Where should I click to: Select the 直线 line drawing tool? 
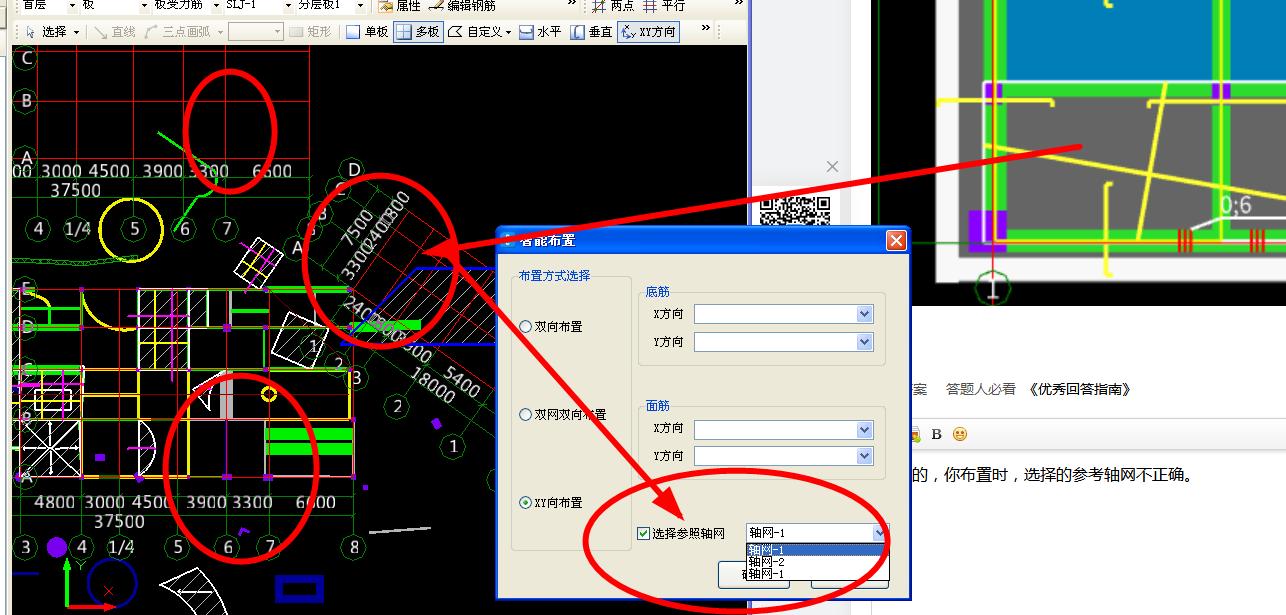[x=114, y=32]
